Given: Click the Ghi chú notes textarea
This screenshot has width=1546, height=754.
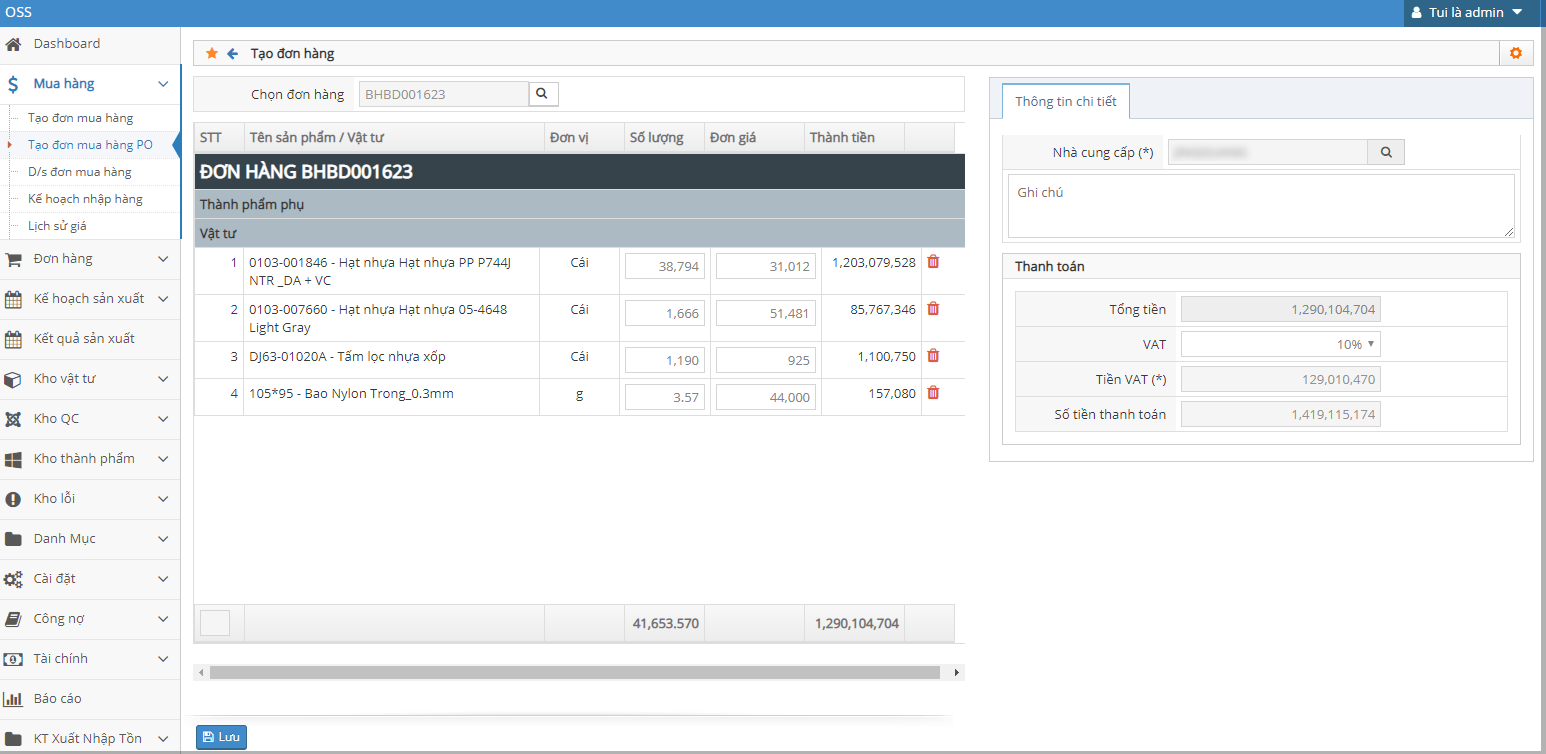Looking at the screenshot, I should tap(1261, 206).
